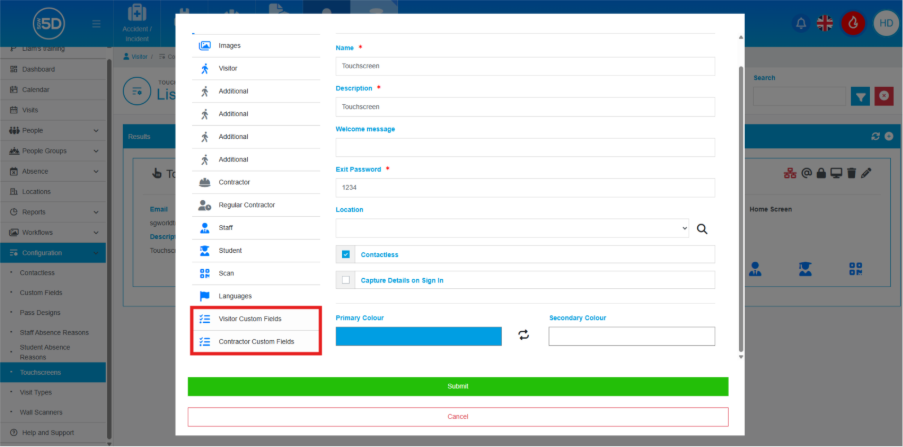Click the dialog's vertical scrollbar

(x=741, y=207)
